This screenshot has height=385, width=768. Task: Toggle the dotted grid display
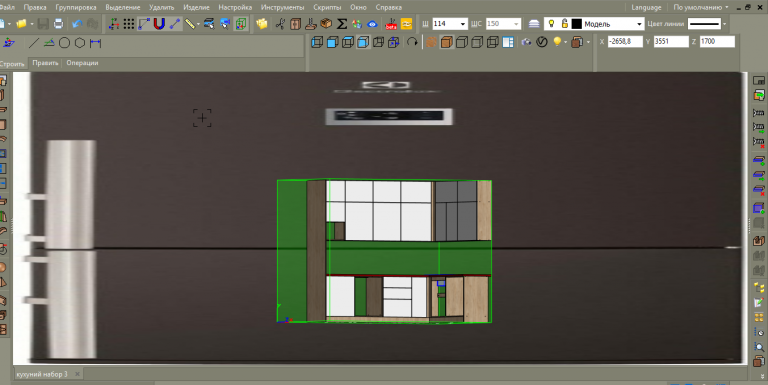pos(129,24)
